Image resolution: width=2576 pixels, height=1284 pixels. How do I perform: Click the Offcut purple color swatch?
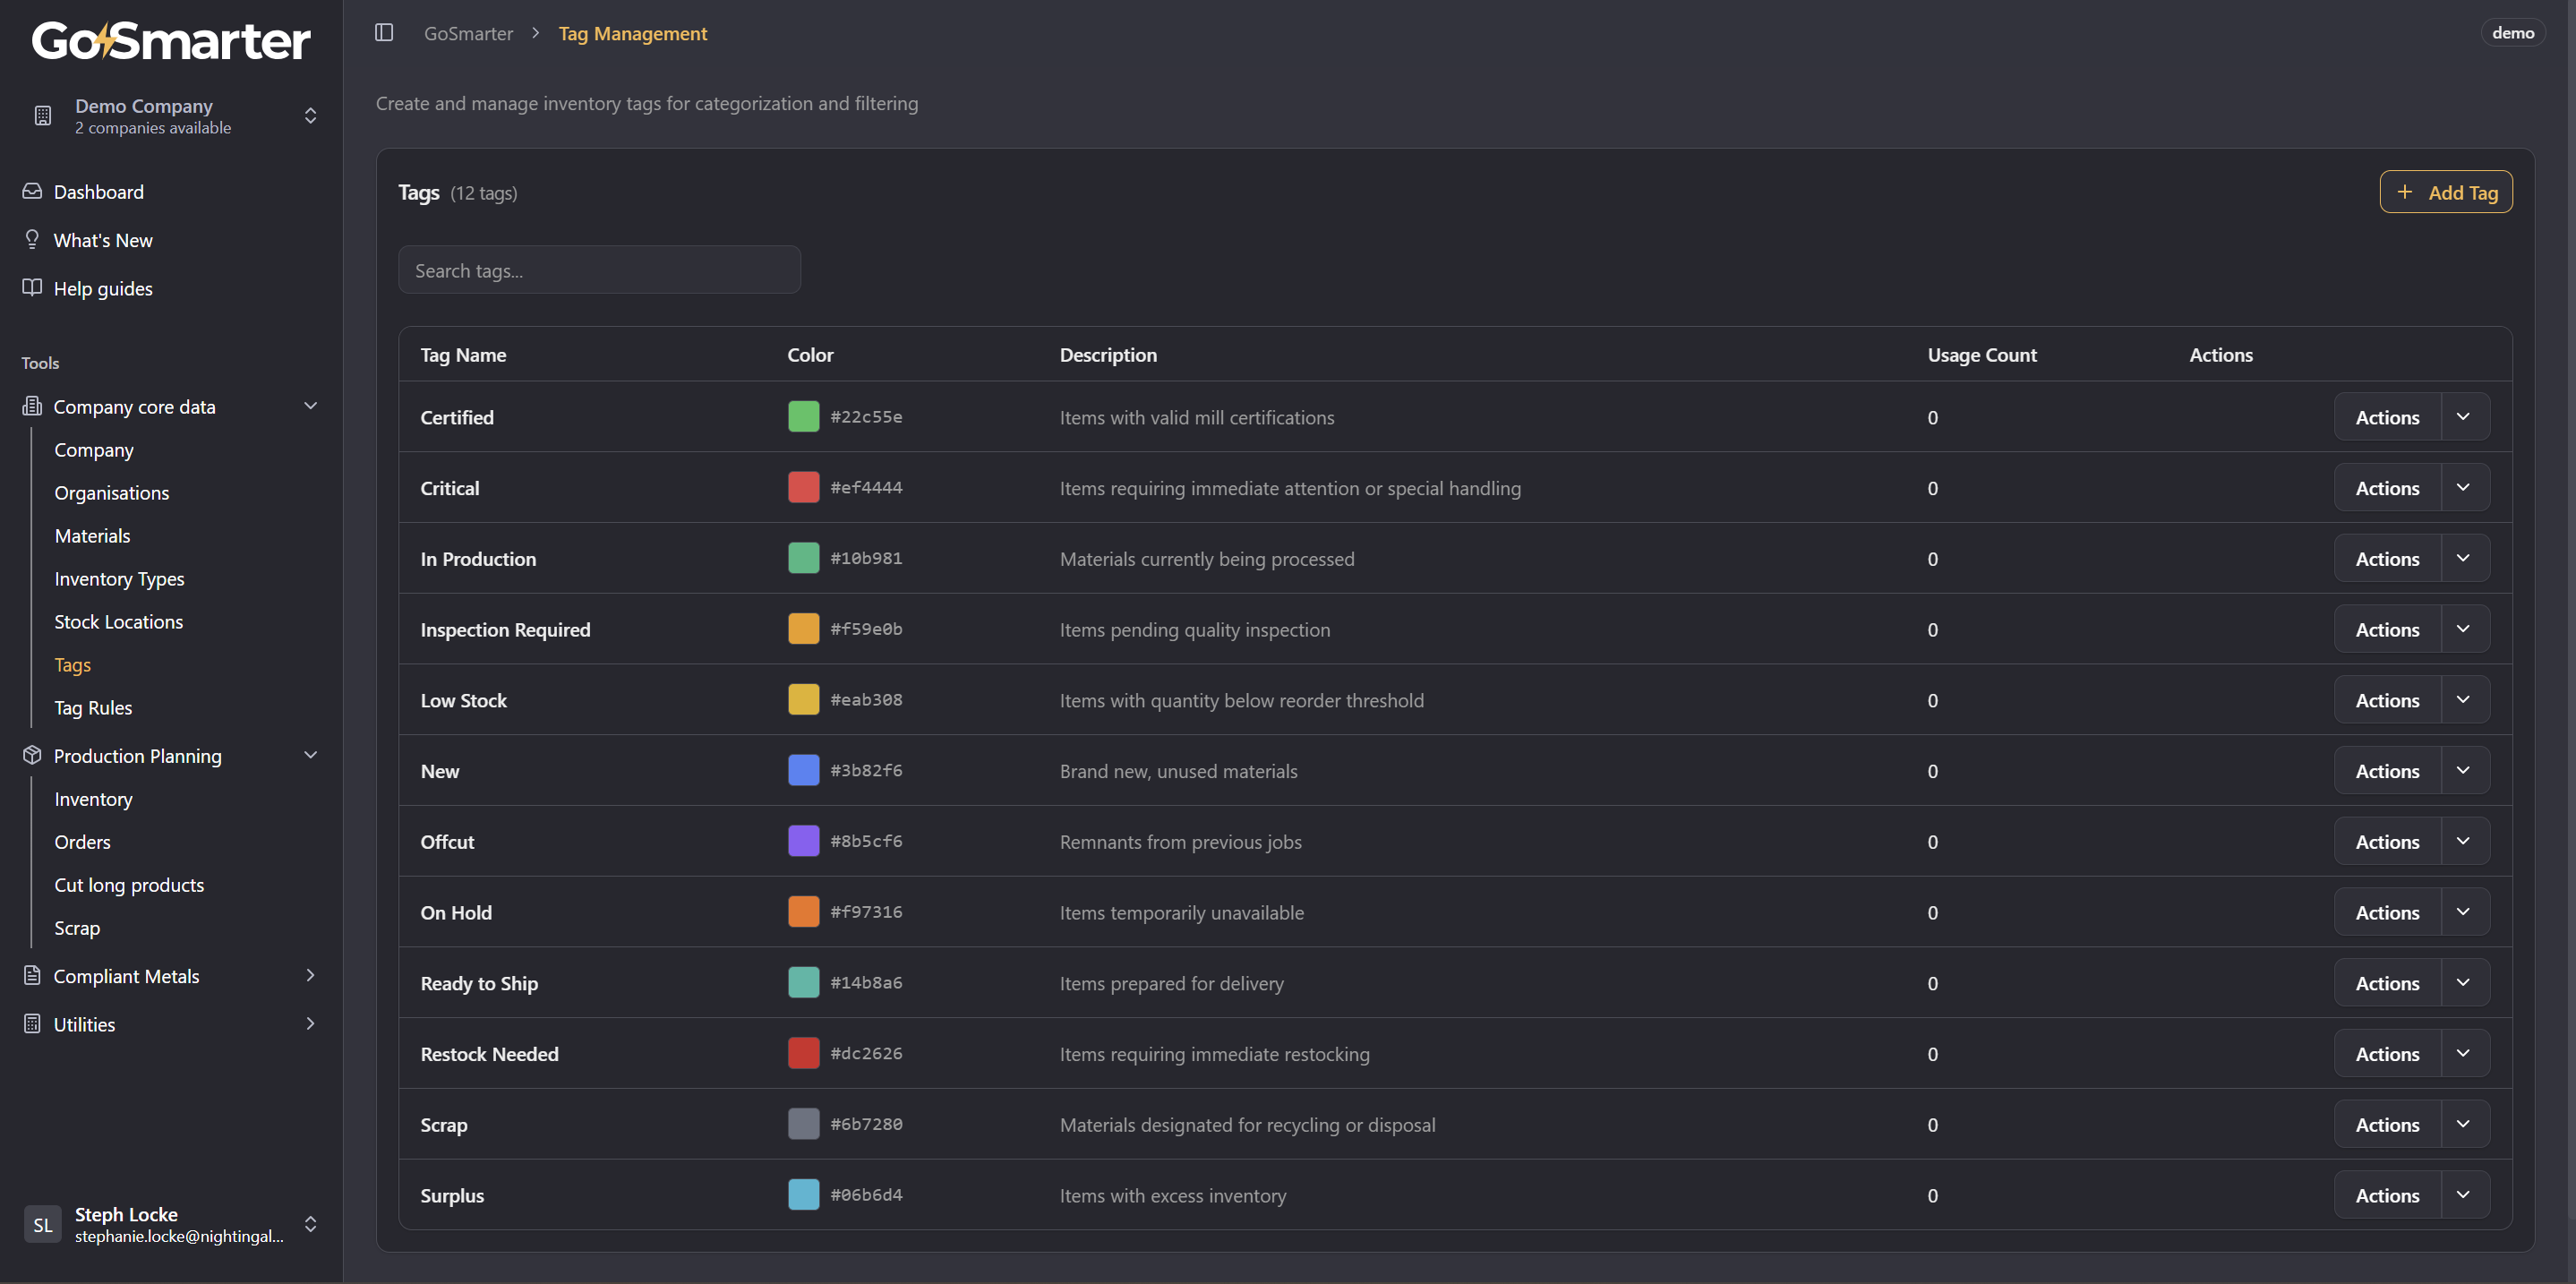tap(803, 841)
